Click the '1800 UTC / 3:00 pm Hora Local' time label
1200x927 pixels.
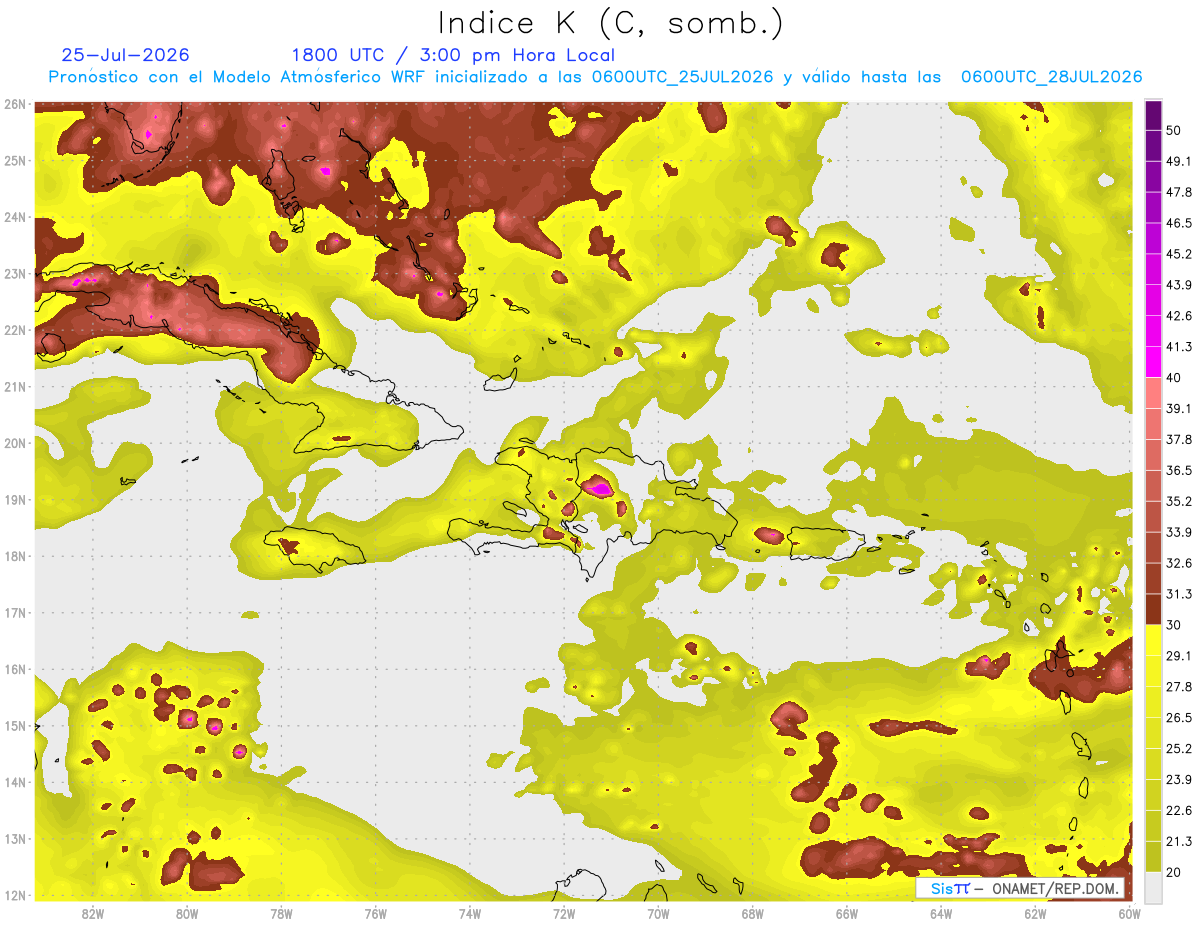point(453,56)
